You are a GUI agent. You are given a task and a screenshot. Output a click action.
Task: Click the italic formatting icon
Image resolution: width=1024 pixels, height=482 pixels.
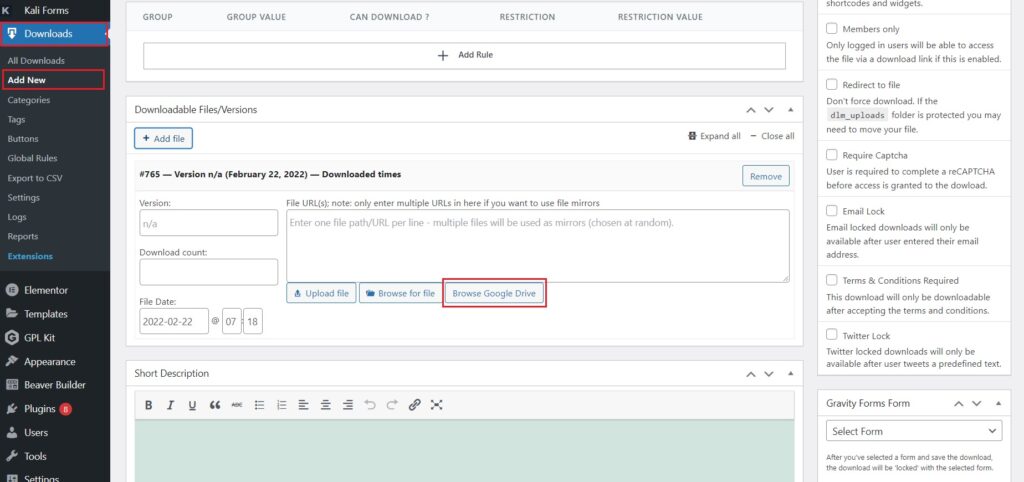pyautogui.click(x=170, y=405)
